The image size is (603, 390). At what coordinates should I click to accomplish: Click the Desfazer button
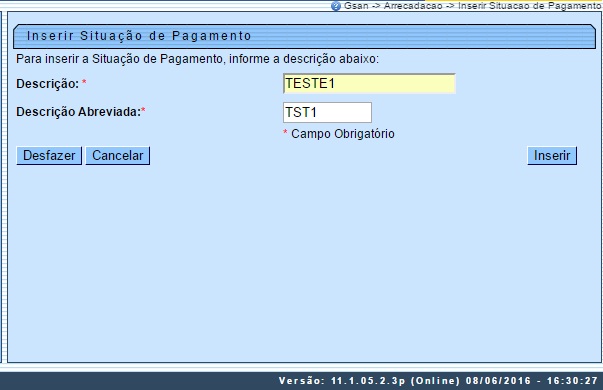tap(49, 156)
